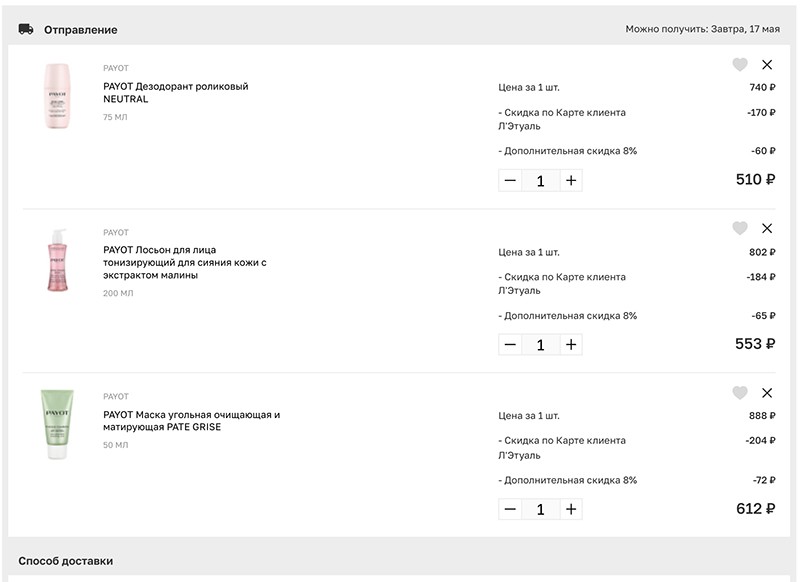Screen dimensions: 800x582
Task: Increase deodorant quantity with plus button
Action: pos(571,181)
